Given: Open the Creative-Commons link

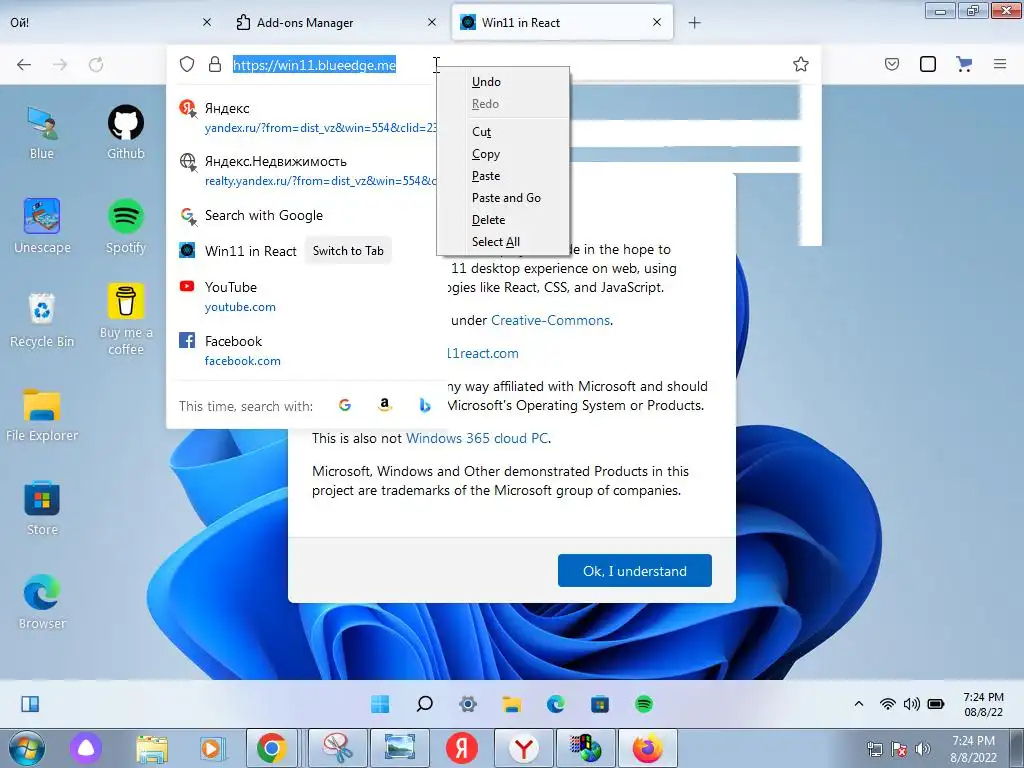Looking at the screenshot, I should click(x=551, y=321).
